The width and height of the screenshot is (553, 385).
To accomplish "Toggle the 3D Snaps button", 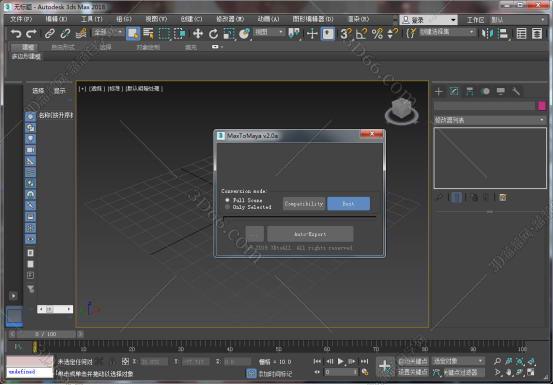I will tap(346, 34).
